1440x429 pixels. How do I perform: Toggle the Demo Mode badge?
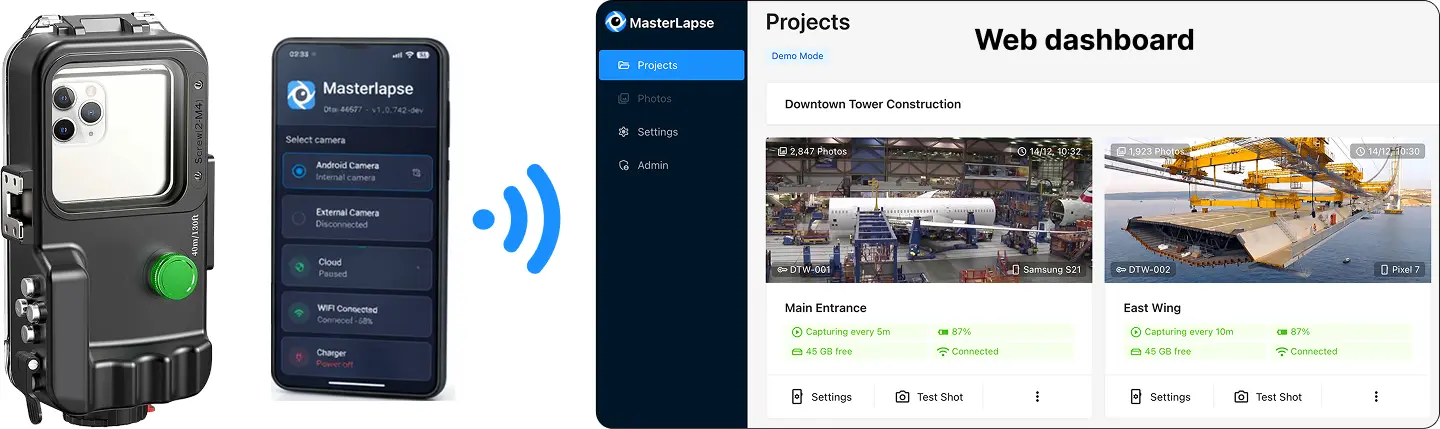coord(797,56)
